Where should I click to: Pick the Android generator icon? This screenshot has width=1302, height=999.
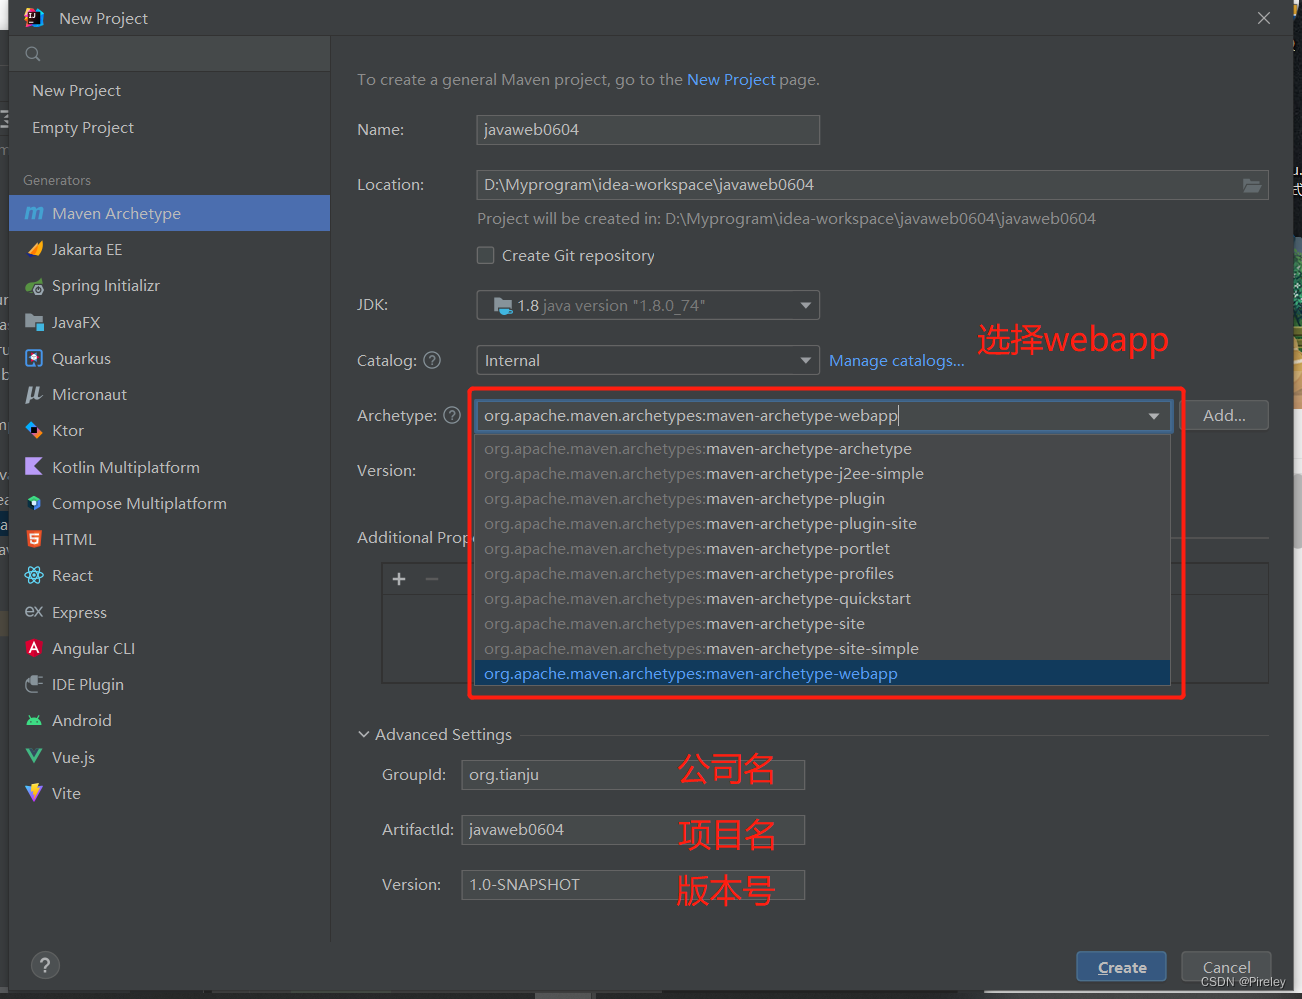34,720
